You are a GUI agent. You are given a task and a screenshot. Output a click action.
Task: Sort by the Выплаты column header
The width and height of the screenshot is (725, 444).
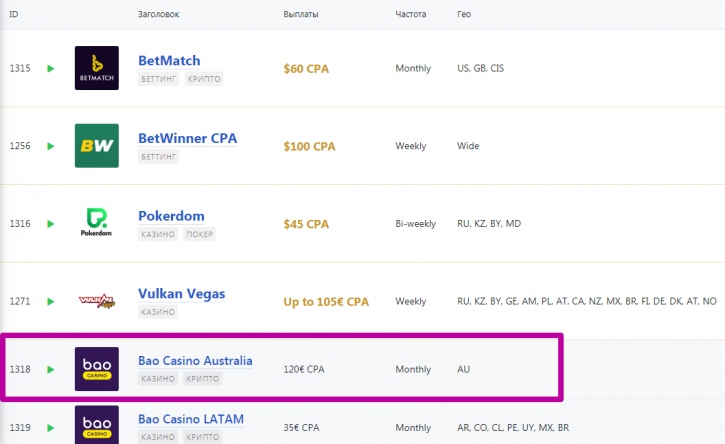tap(301, 14)
